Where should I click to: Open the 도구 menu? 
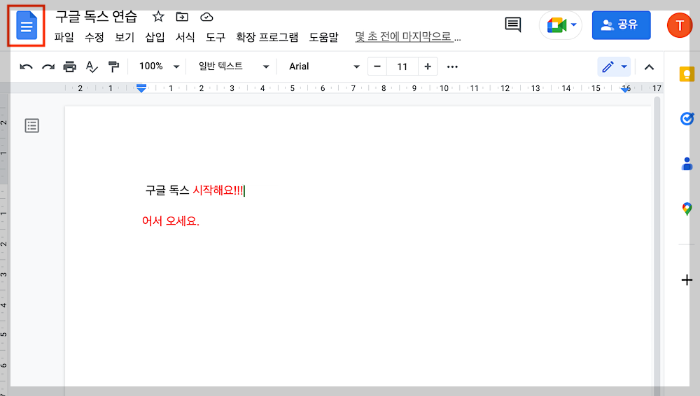click(x=215, y=37)
